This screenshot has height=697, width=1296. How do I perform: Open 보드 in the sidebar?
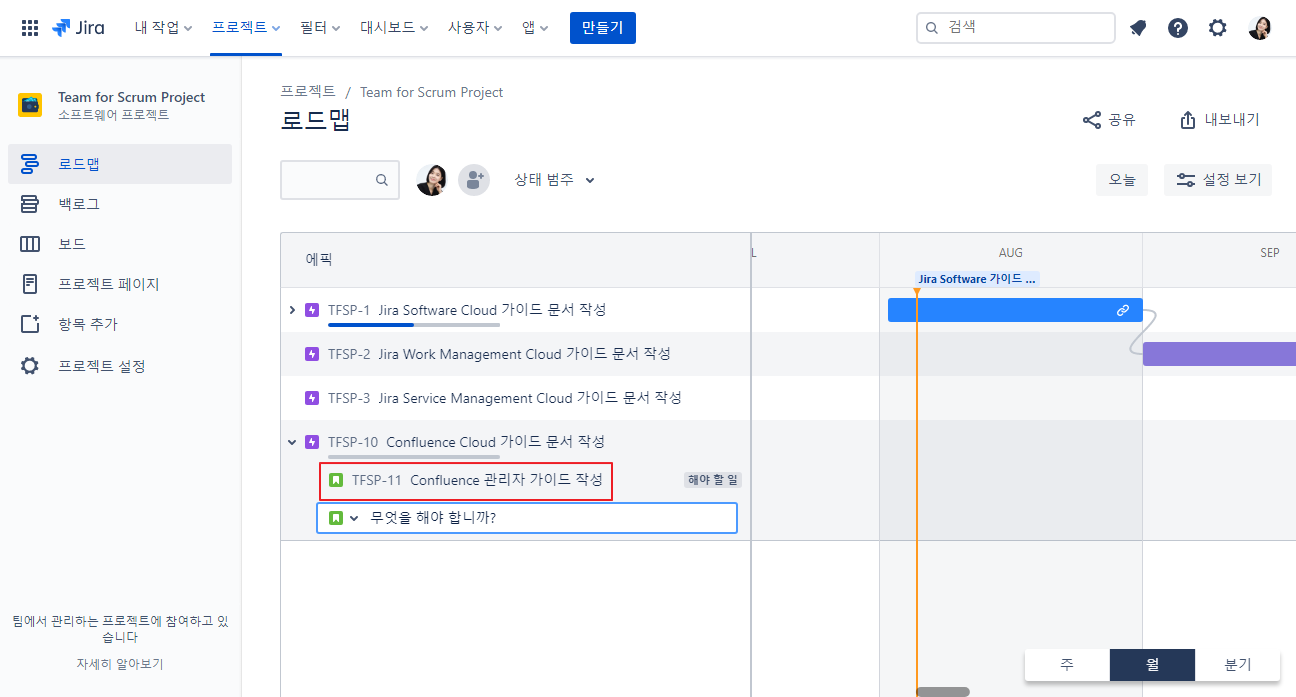120,244
